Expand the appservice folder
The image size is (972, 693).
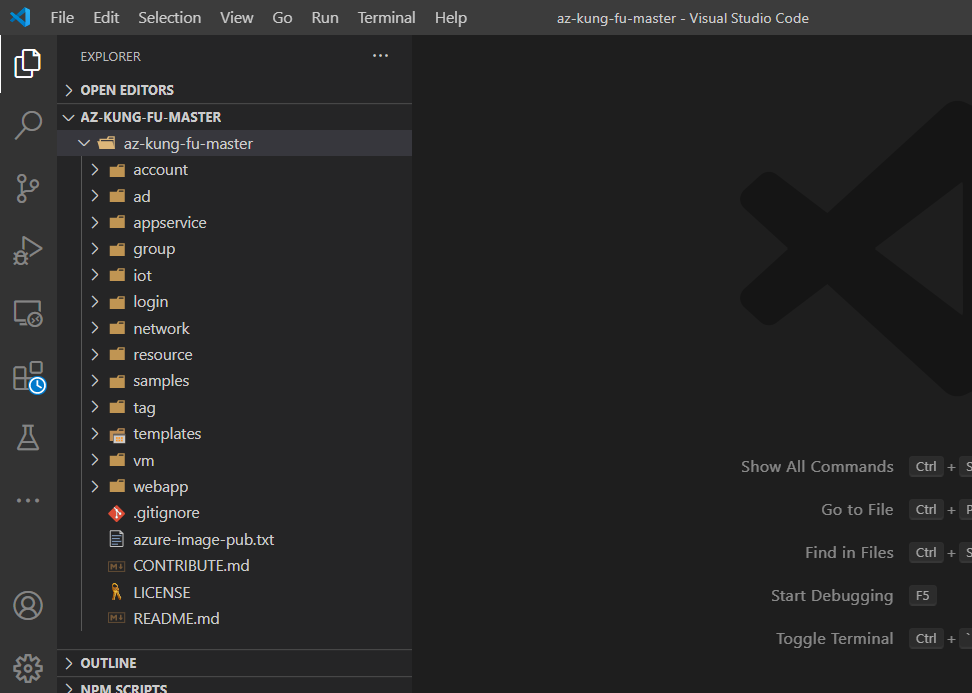[x=169, y=223]
